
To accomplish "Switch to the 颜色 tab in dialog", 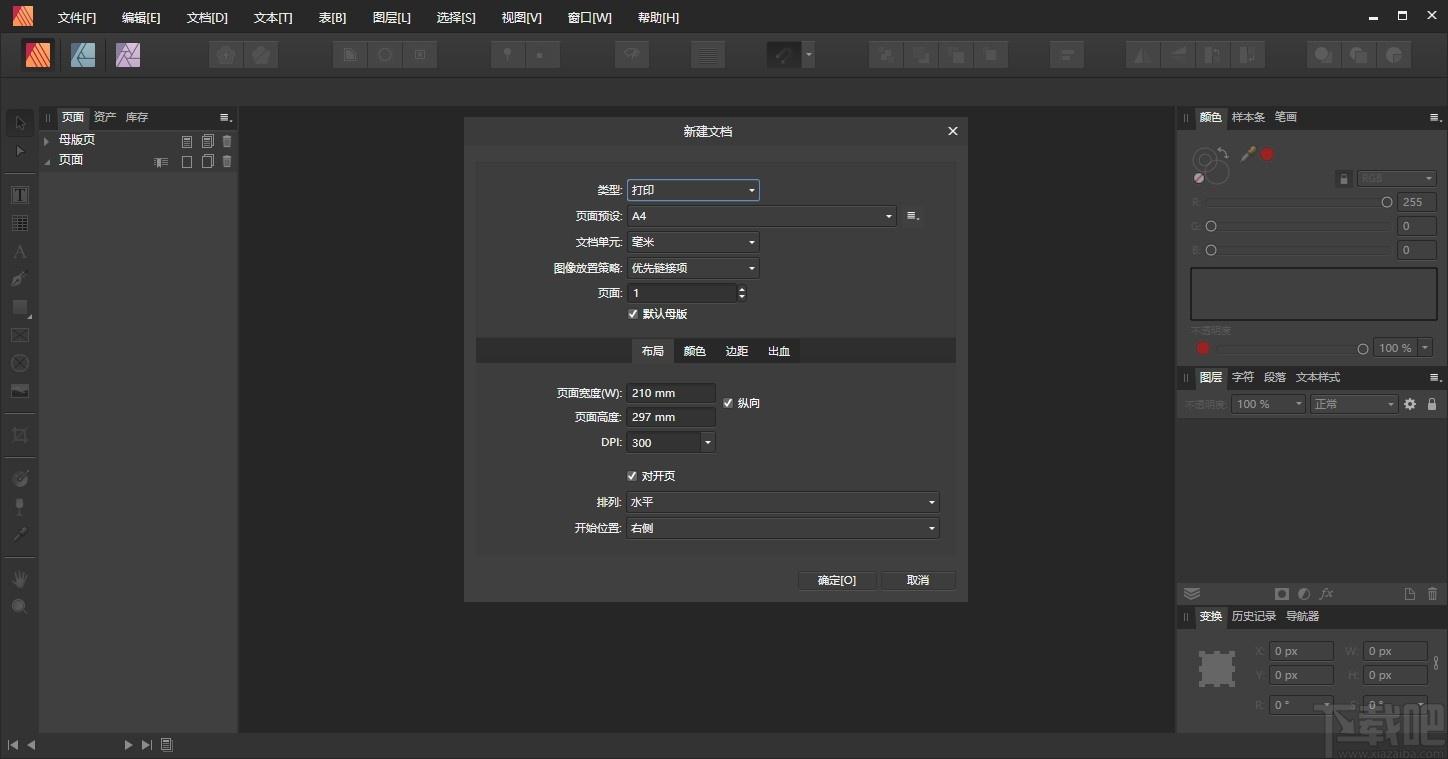I will coord(695,351).
